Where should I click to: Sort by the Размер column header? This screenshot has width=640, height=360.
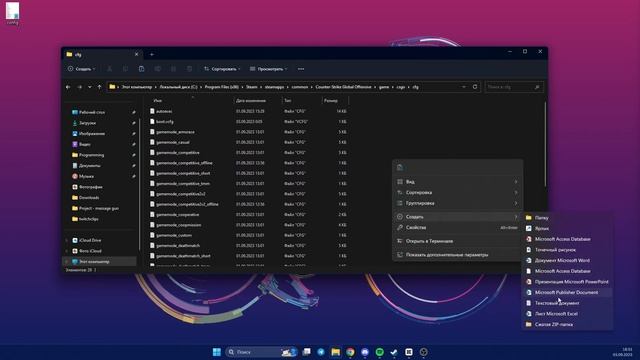click(331, 100)
